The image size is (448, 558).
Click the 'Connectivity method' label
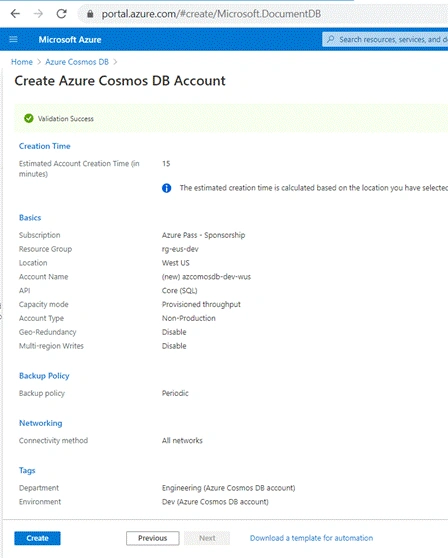[x=53, y=441]
